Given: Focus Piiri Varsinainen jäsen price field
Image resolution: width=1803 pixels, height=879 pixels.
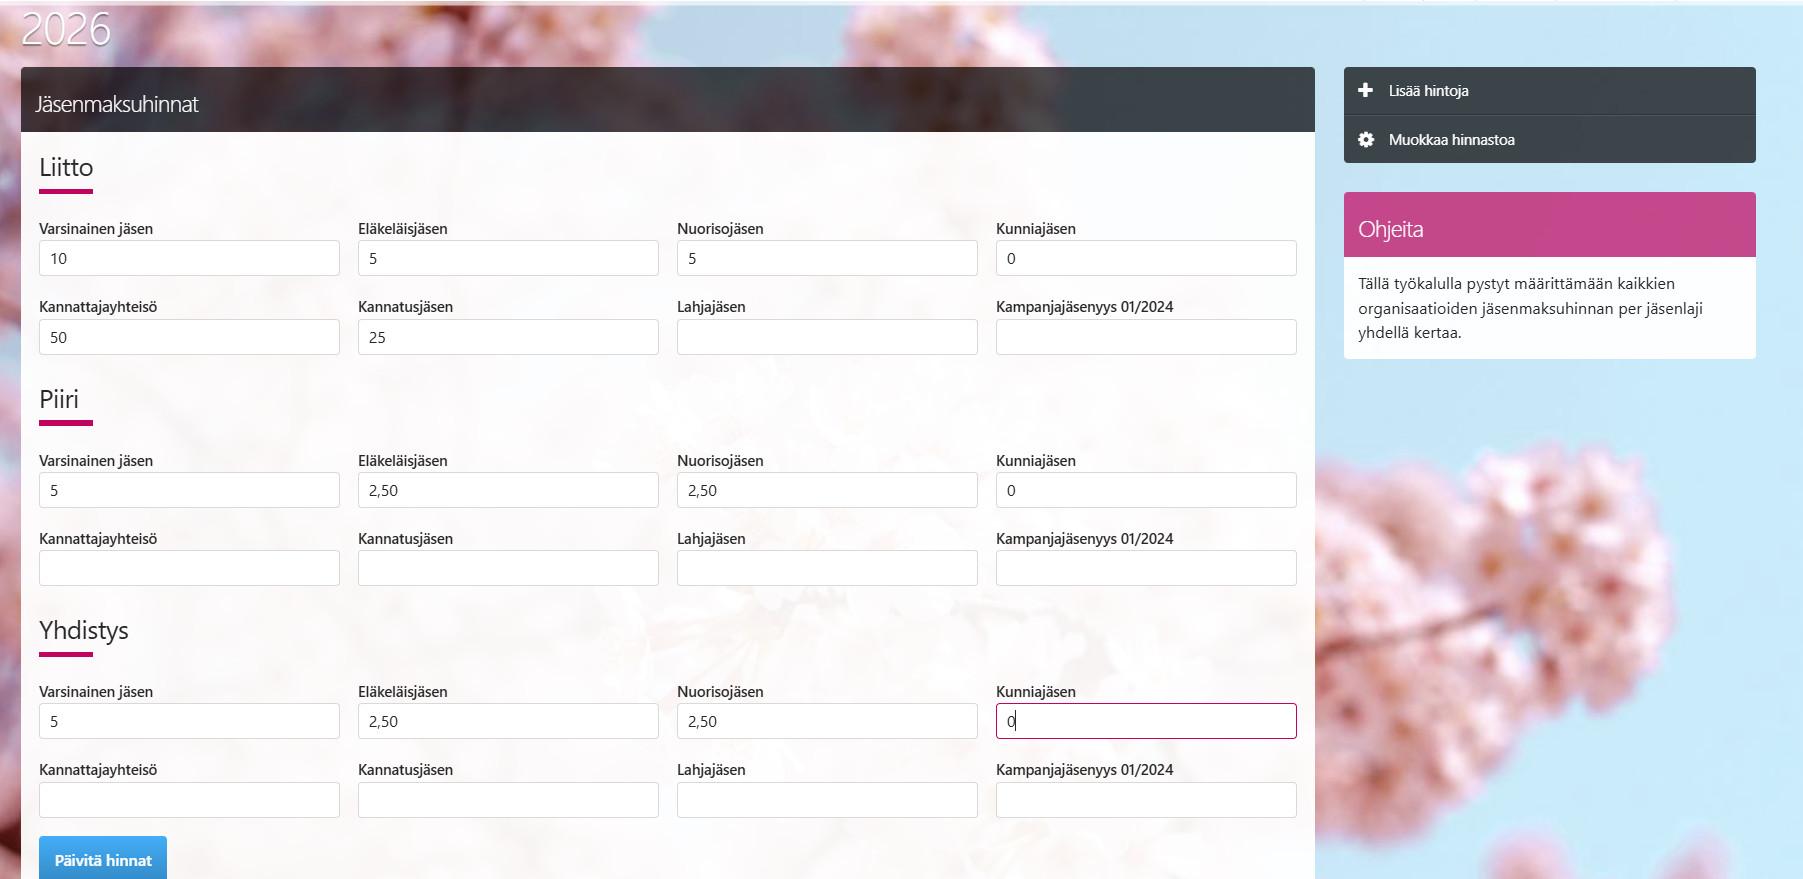Looking at the screenshot, I should [189, 491].
